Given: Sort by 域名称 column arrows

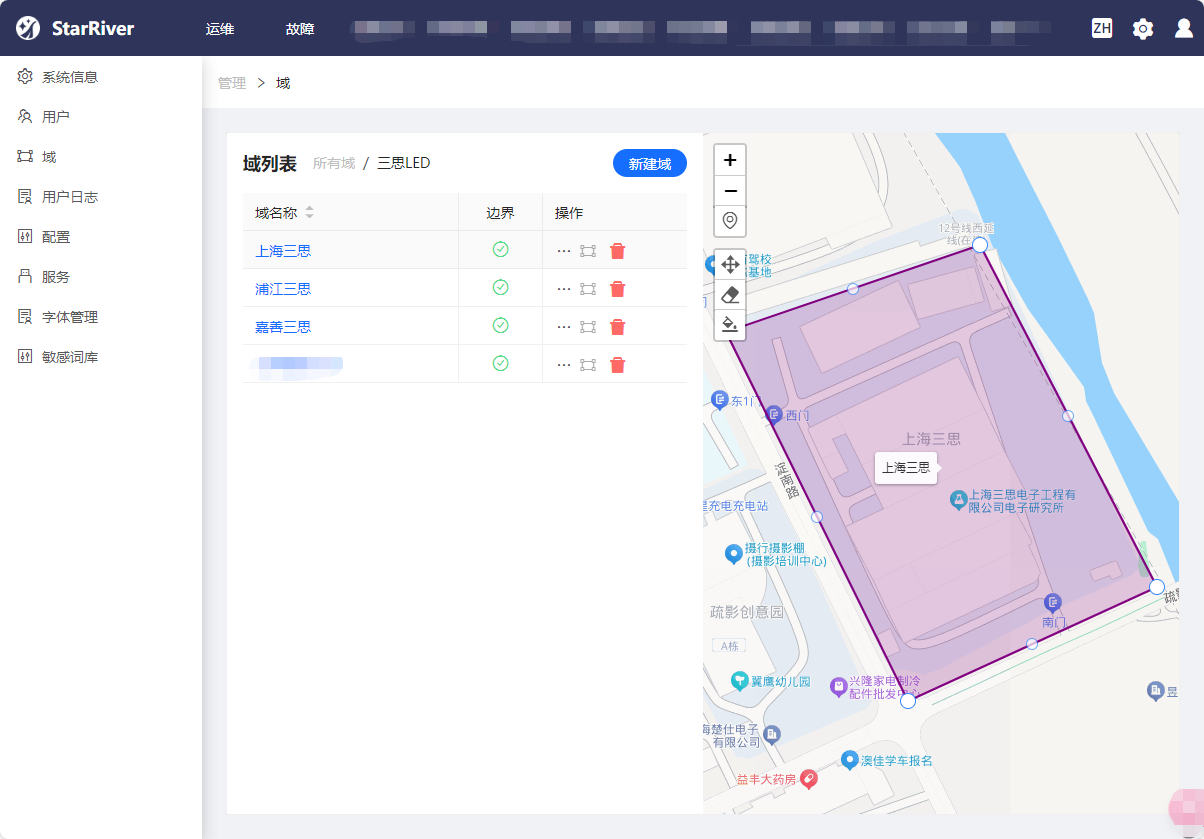Looking at the screenshot, I should tap(309, 213).
